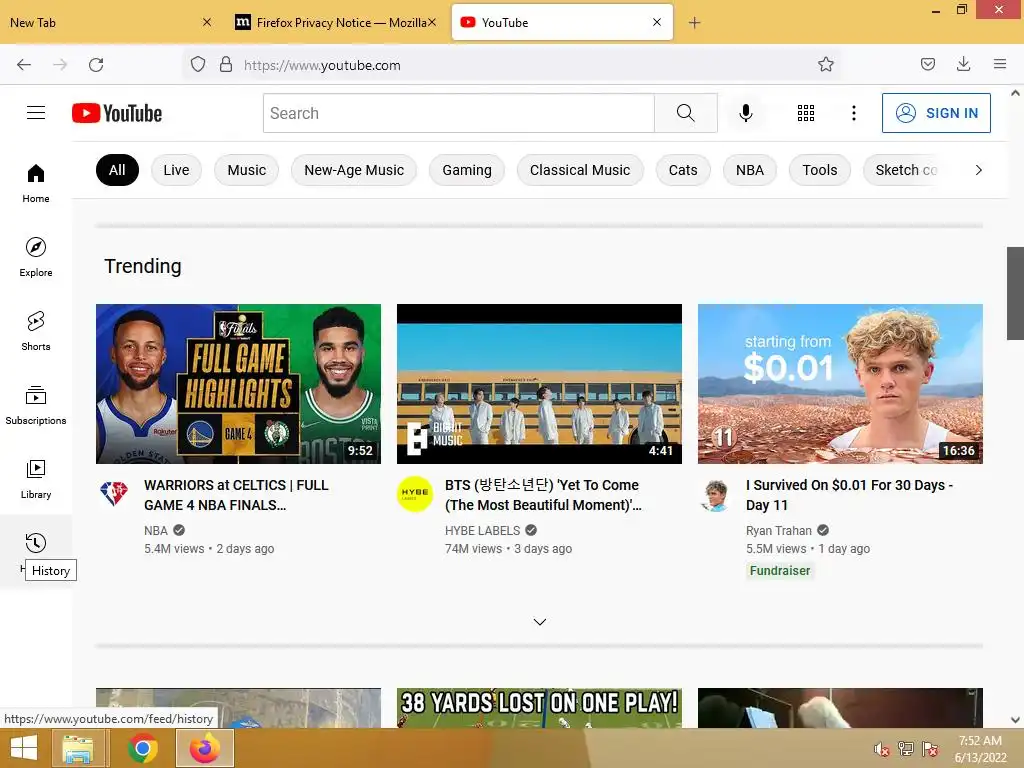Click Firefox icon in taskbar
The width and height of the screenshot is (1024, 768).
pyautogui.click(x=205, y=748)
